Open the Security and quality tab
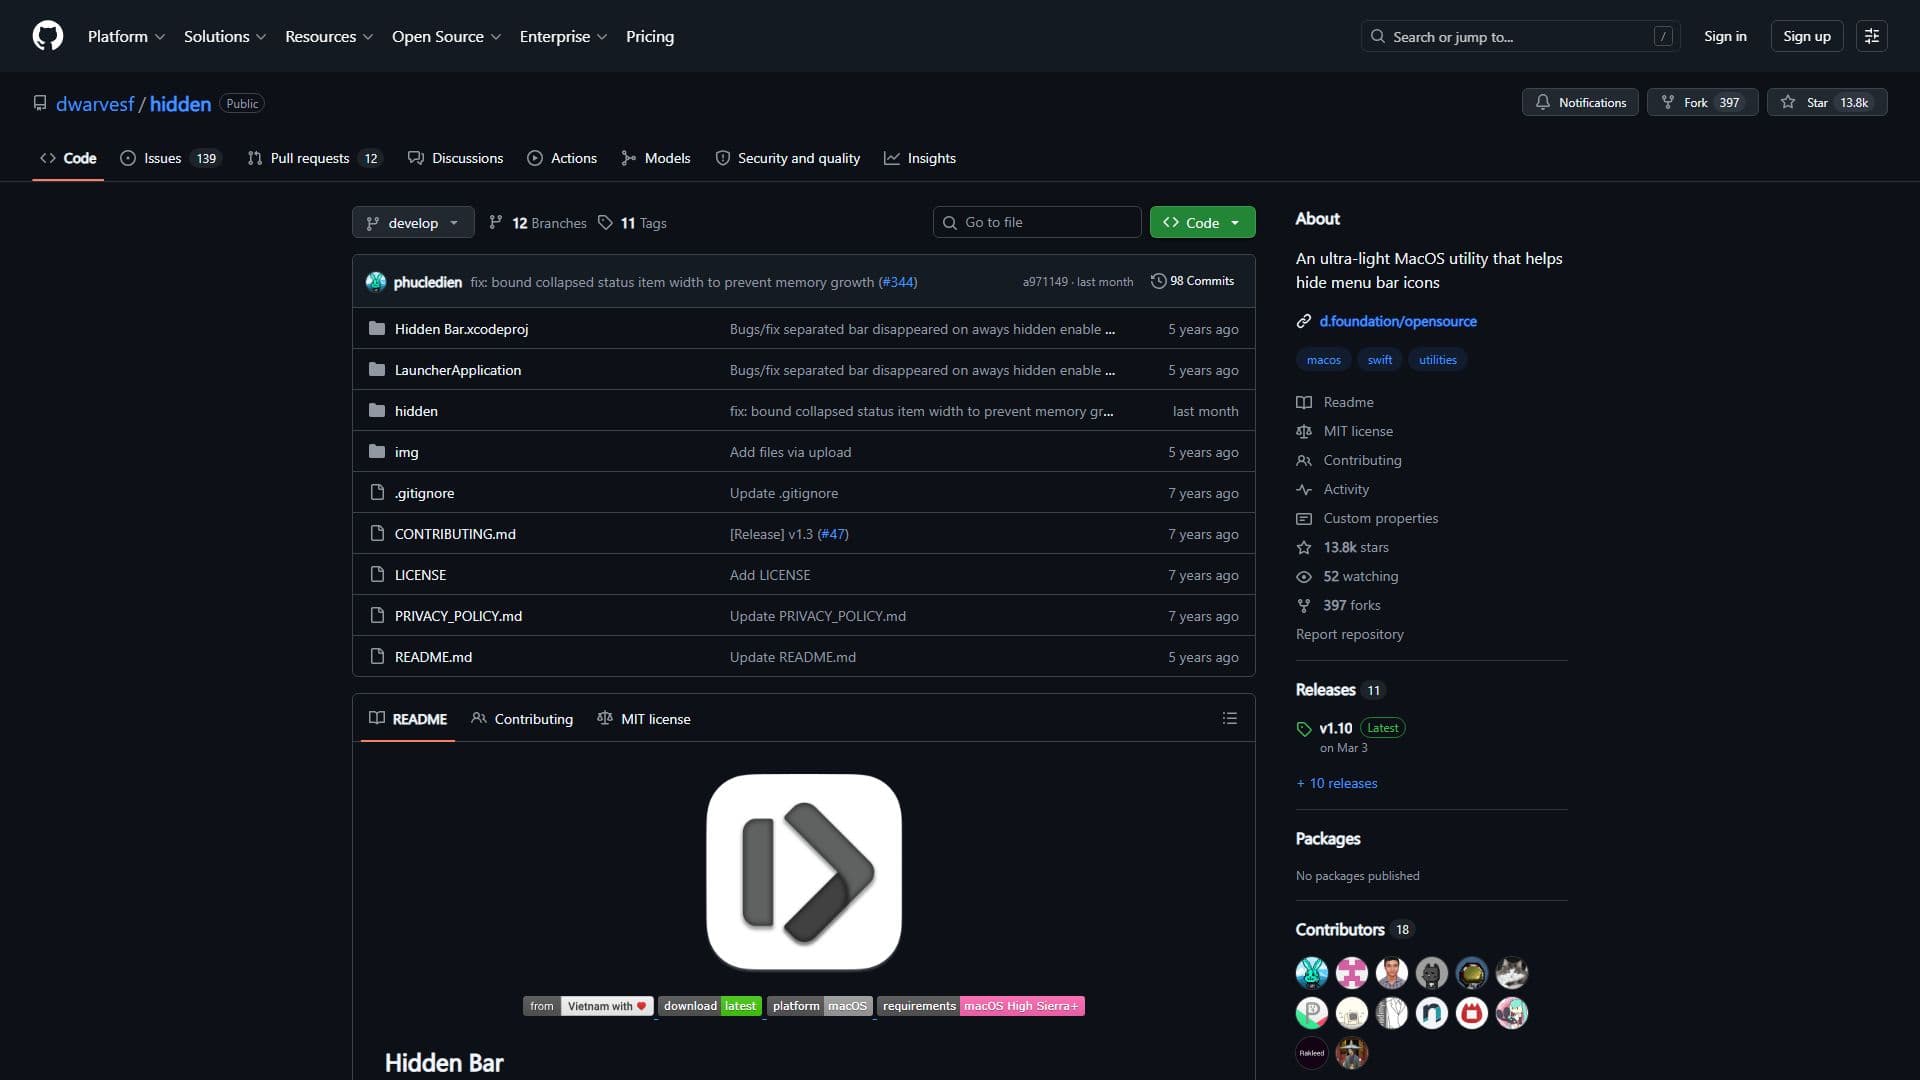 tap(788, 158)
